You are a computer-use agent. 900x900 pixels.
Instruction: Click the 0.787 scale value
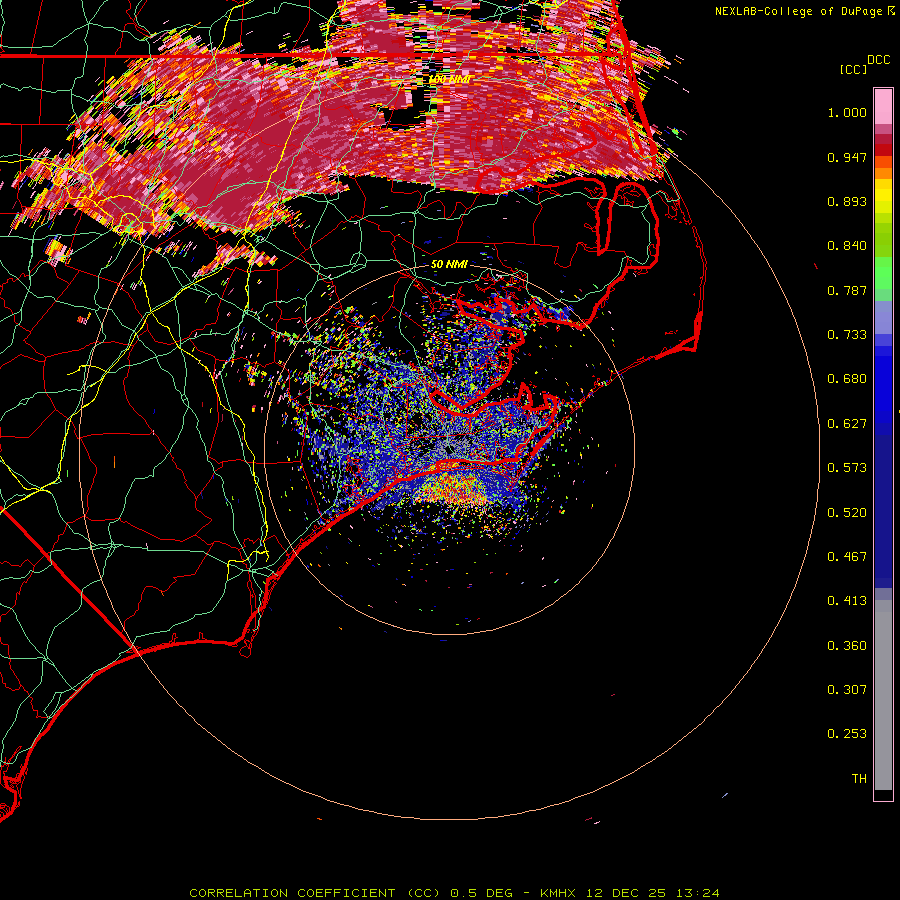pyautogui.click(x=847, y=290)
